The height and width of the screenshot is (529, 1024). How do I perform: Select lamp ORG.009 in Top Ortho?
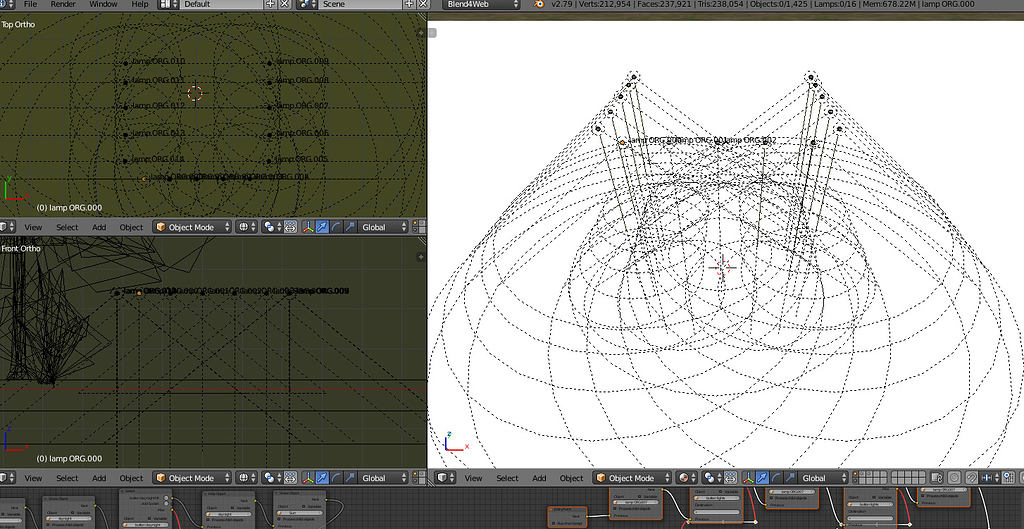(x=269, y=63)
